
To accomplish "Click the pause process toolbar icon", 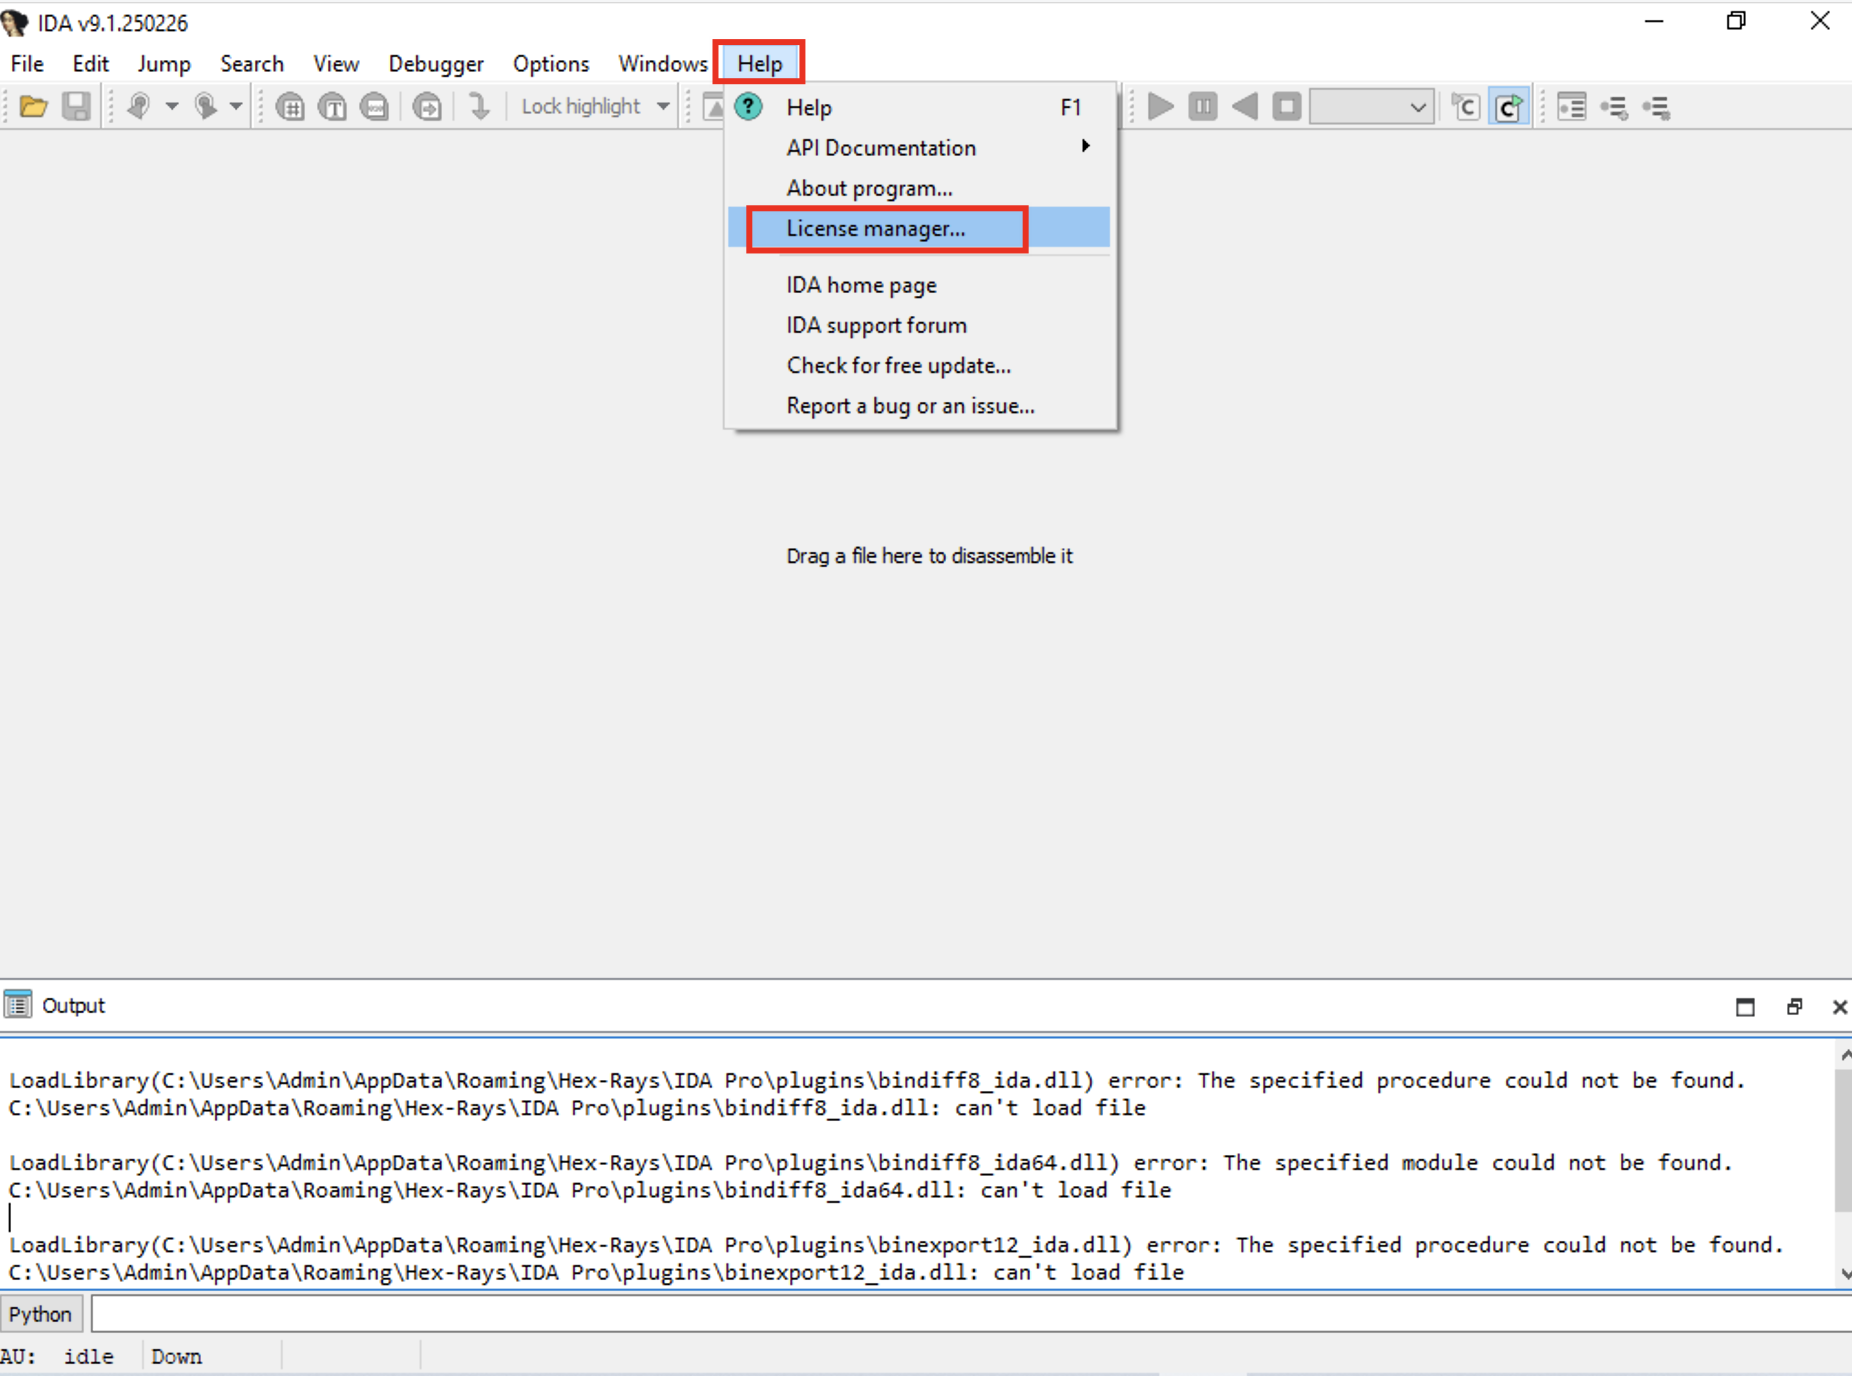I will (x=1203, y=107).
